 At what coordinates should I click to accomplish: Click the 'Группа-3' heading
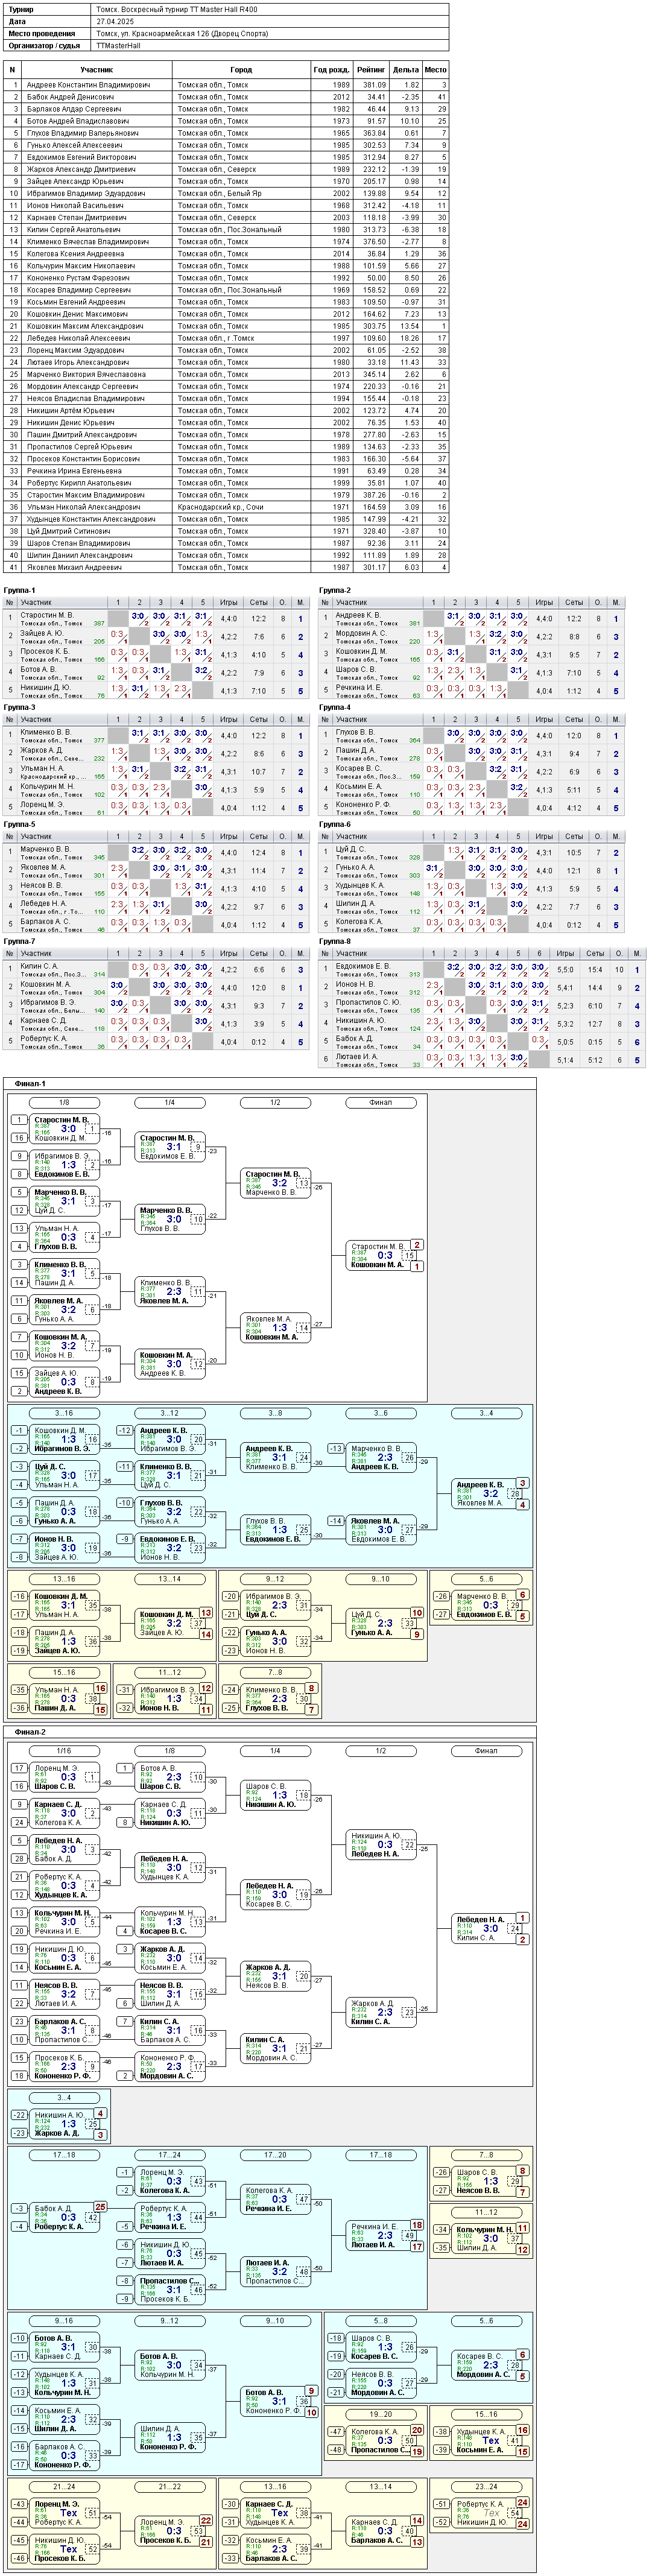(x=19, y=707)
